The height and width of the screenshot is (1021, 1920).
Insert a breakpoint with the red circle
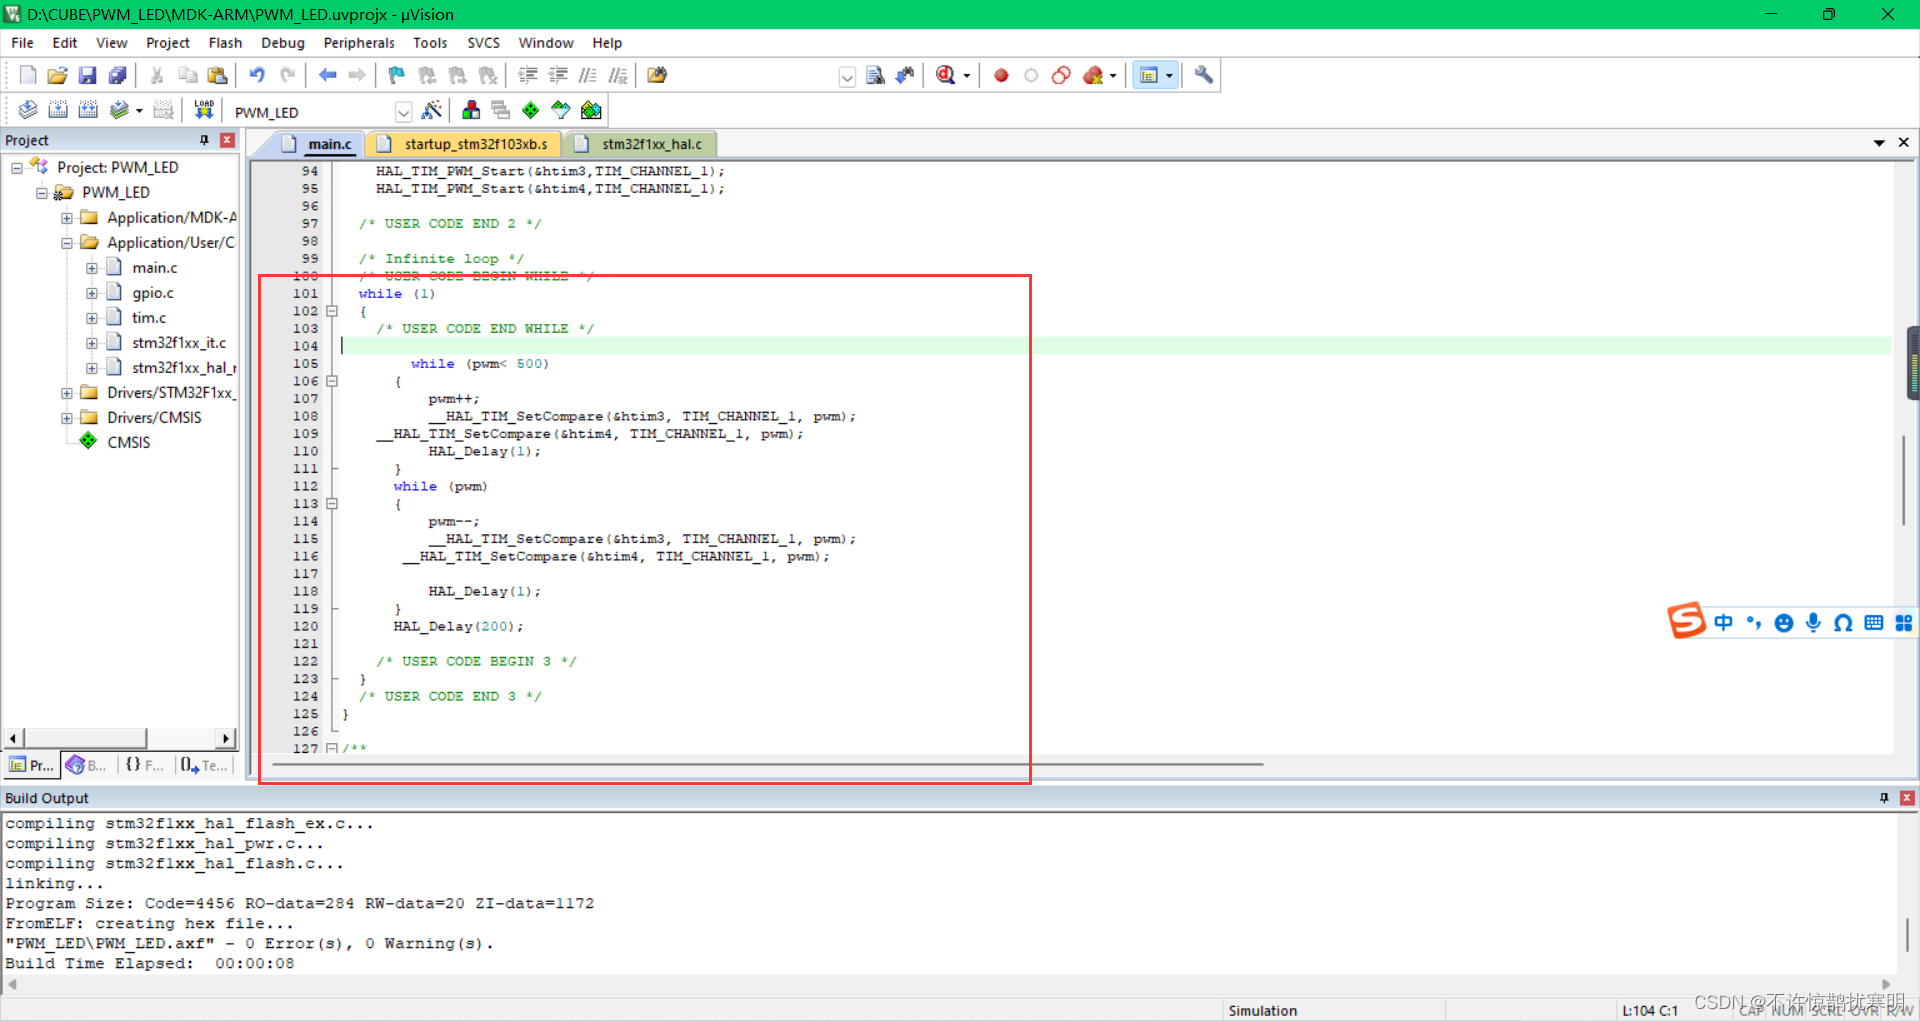pyautogui.click(x=1001, y=75)
